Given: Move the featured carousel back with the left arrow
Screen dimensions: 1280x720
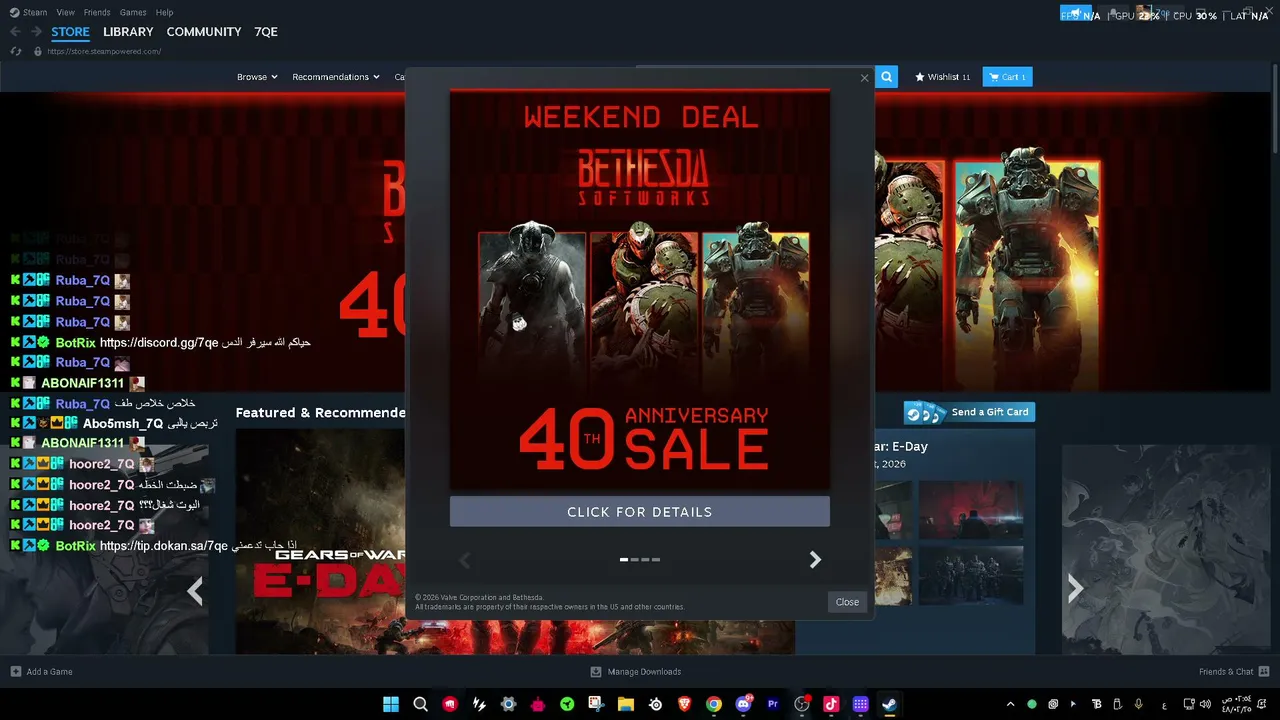Looking at the screenshot, I should click(195, 591).
